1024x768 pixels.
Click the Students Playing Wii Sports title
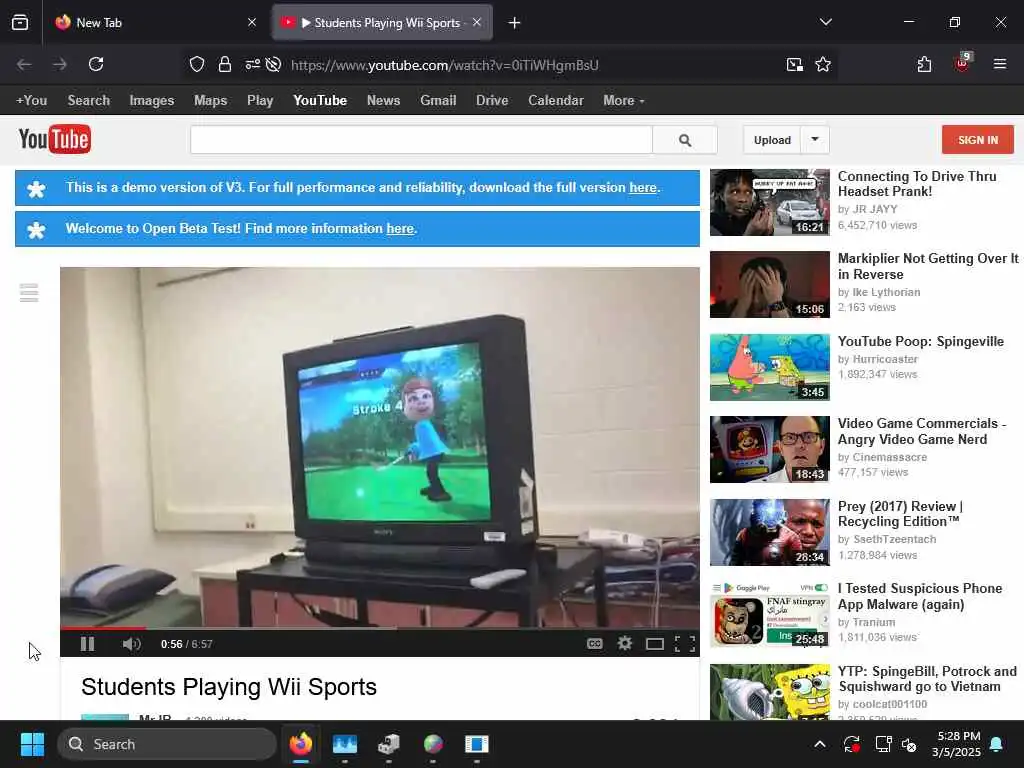[229, 687]
